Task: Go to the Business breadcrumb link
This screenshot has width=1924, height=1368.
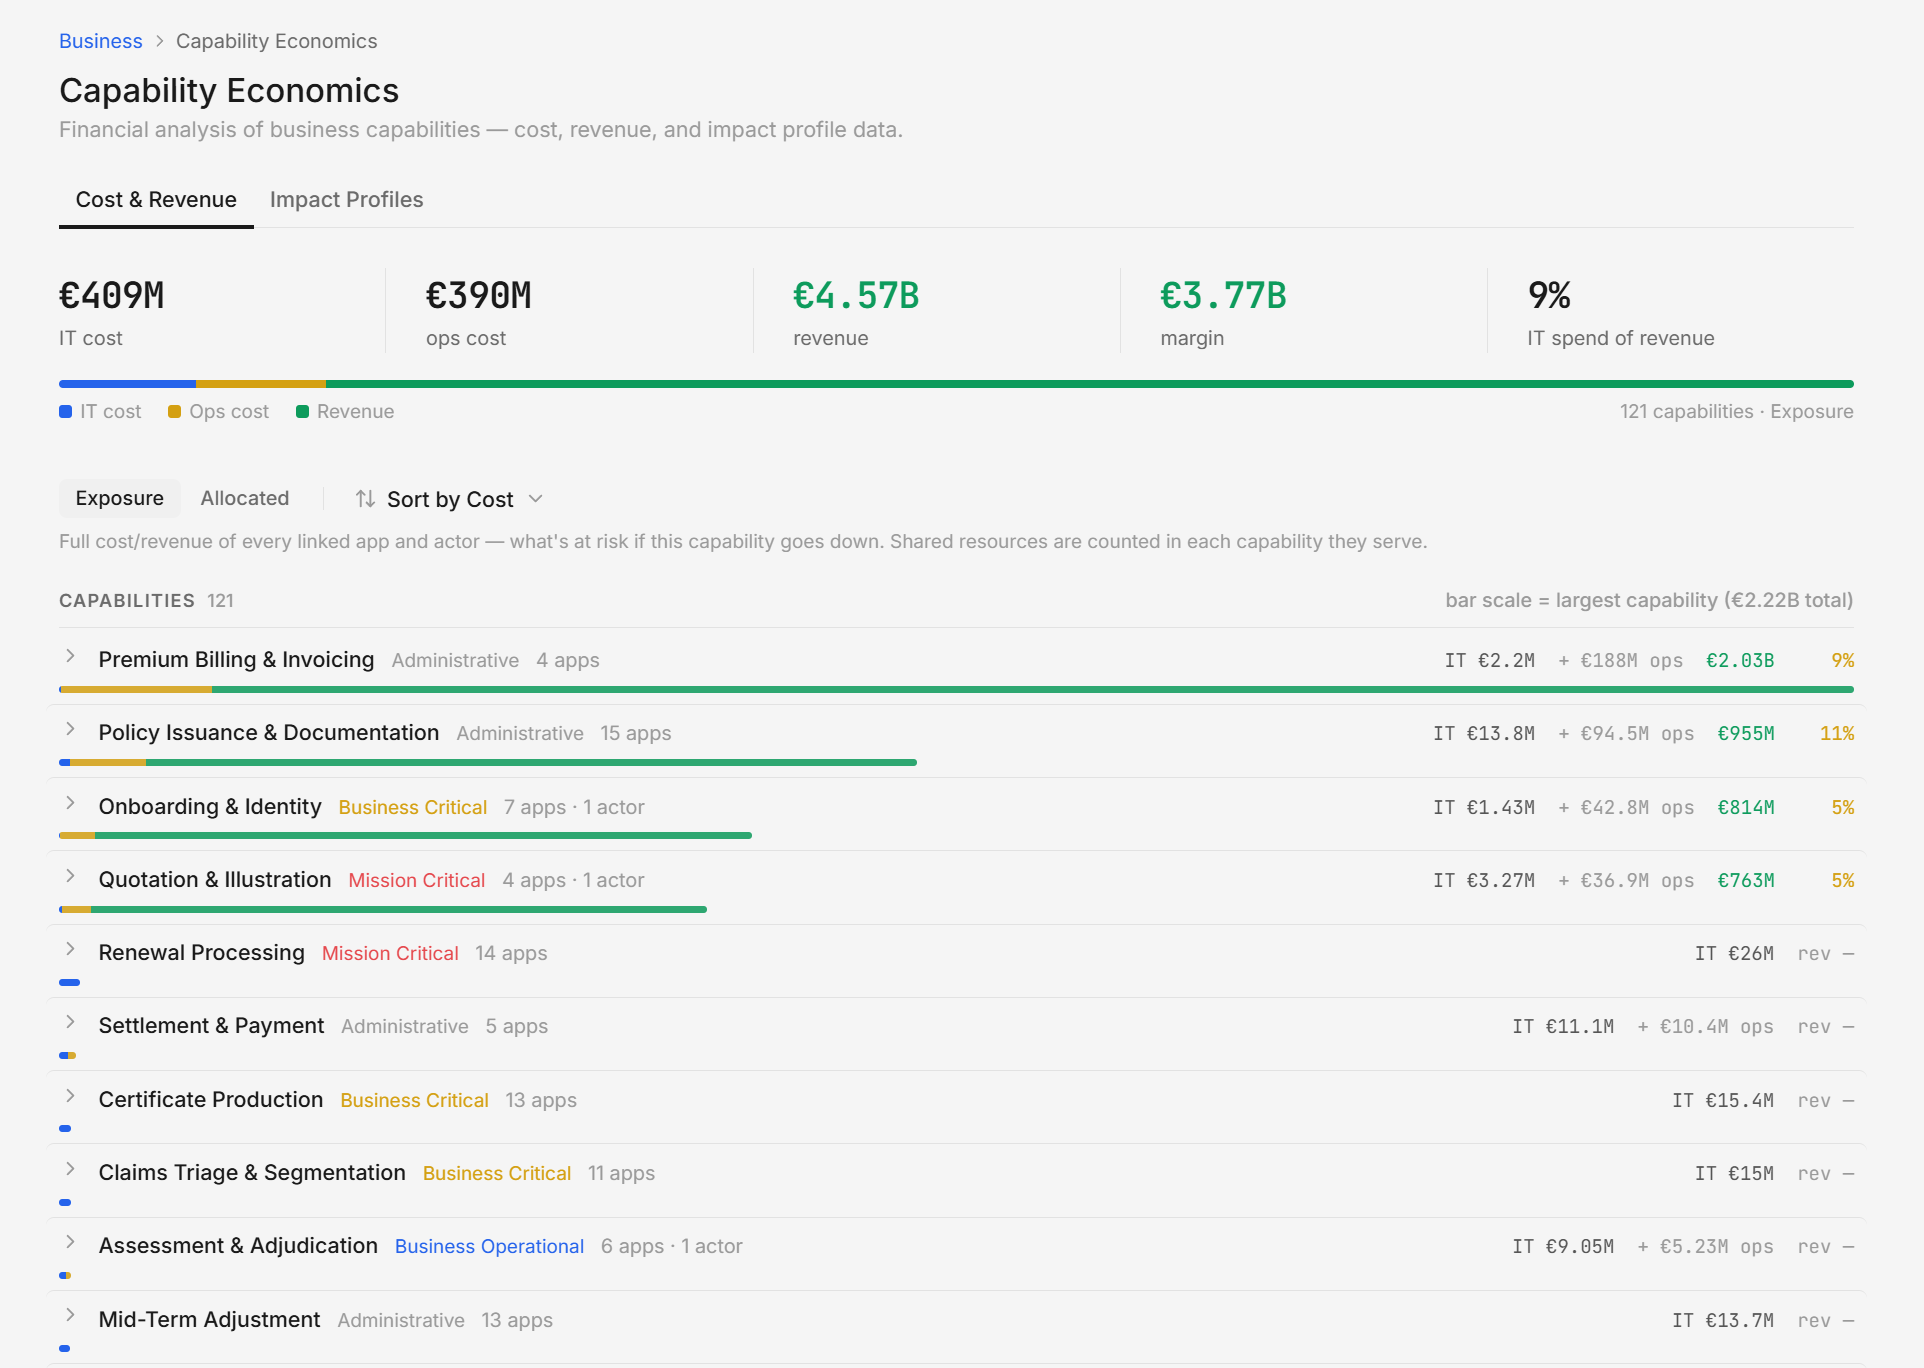Action: point(101,41)
